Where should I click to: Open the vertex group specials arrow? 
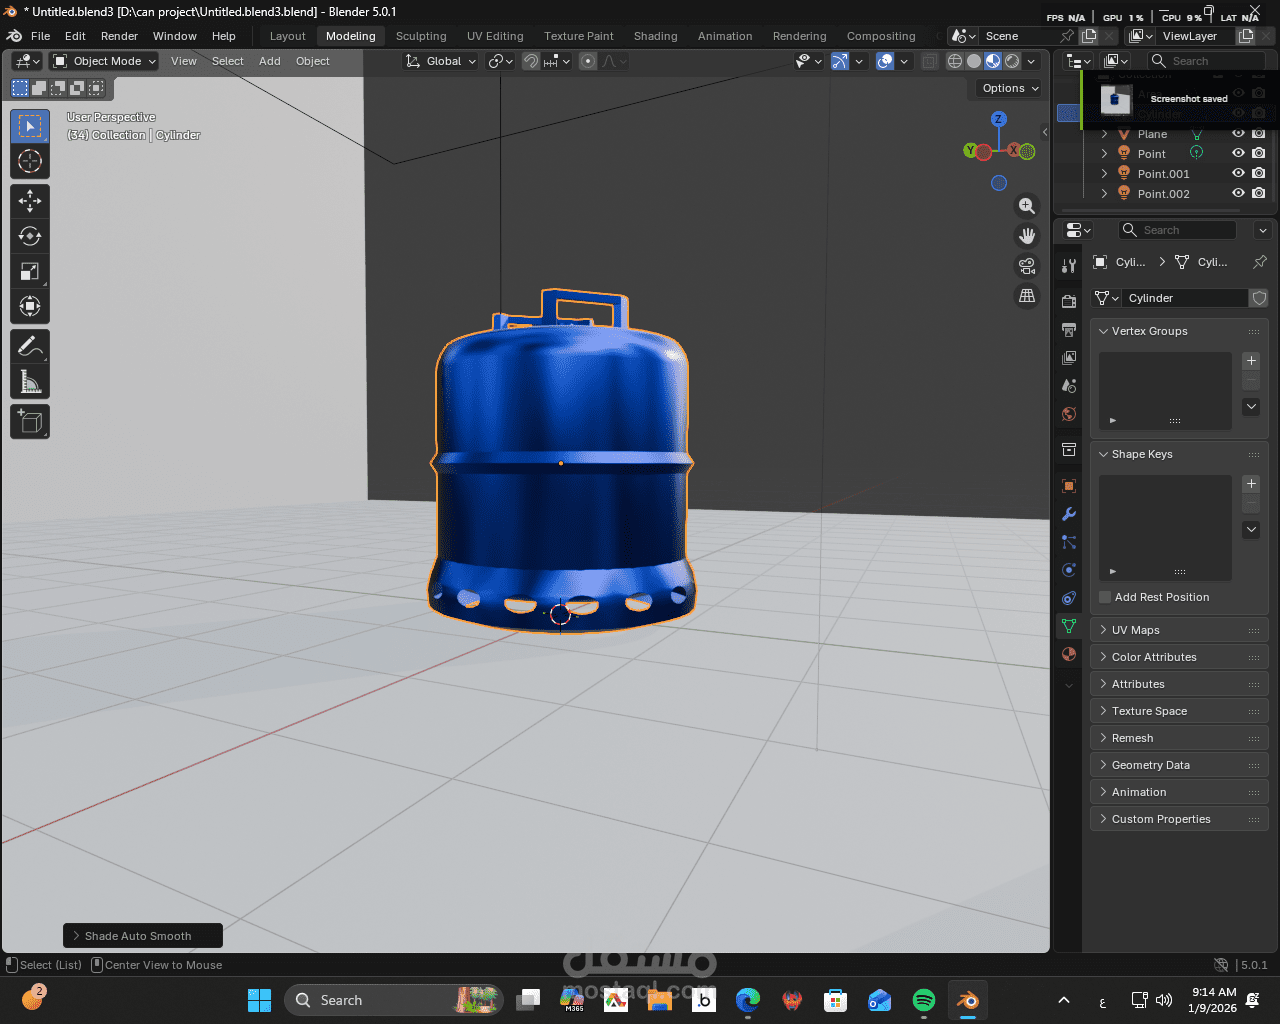(1251, 406)
